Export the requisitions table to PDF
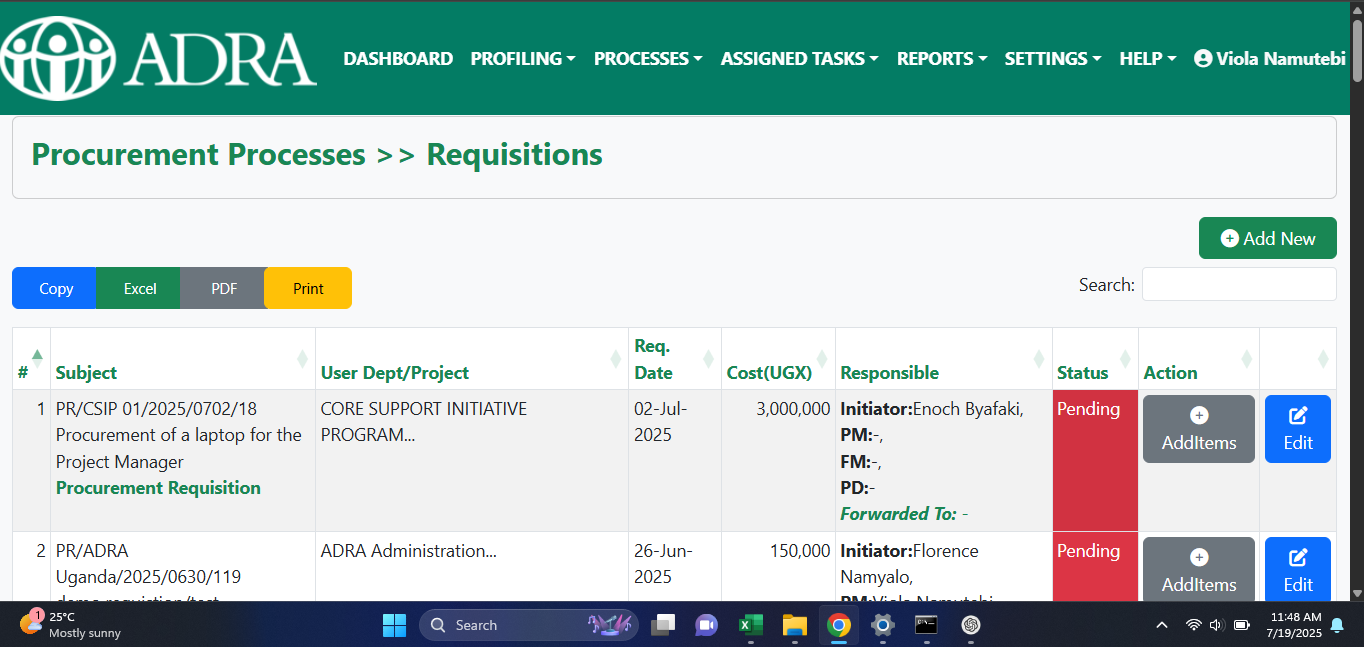 click(224, 288)
